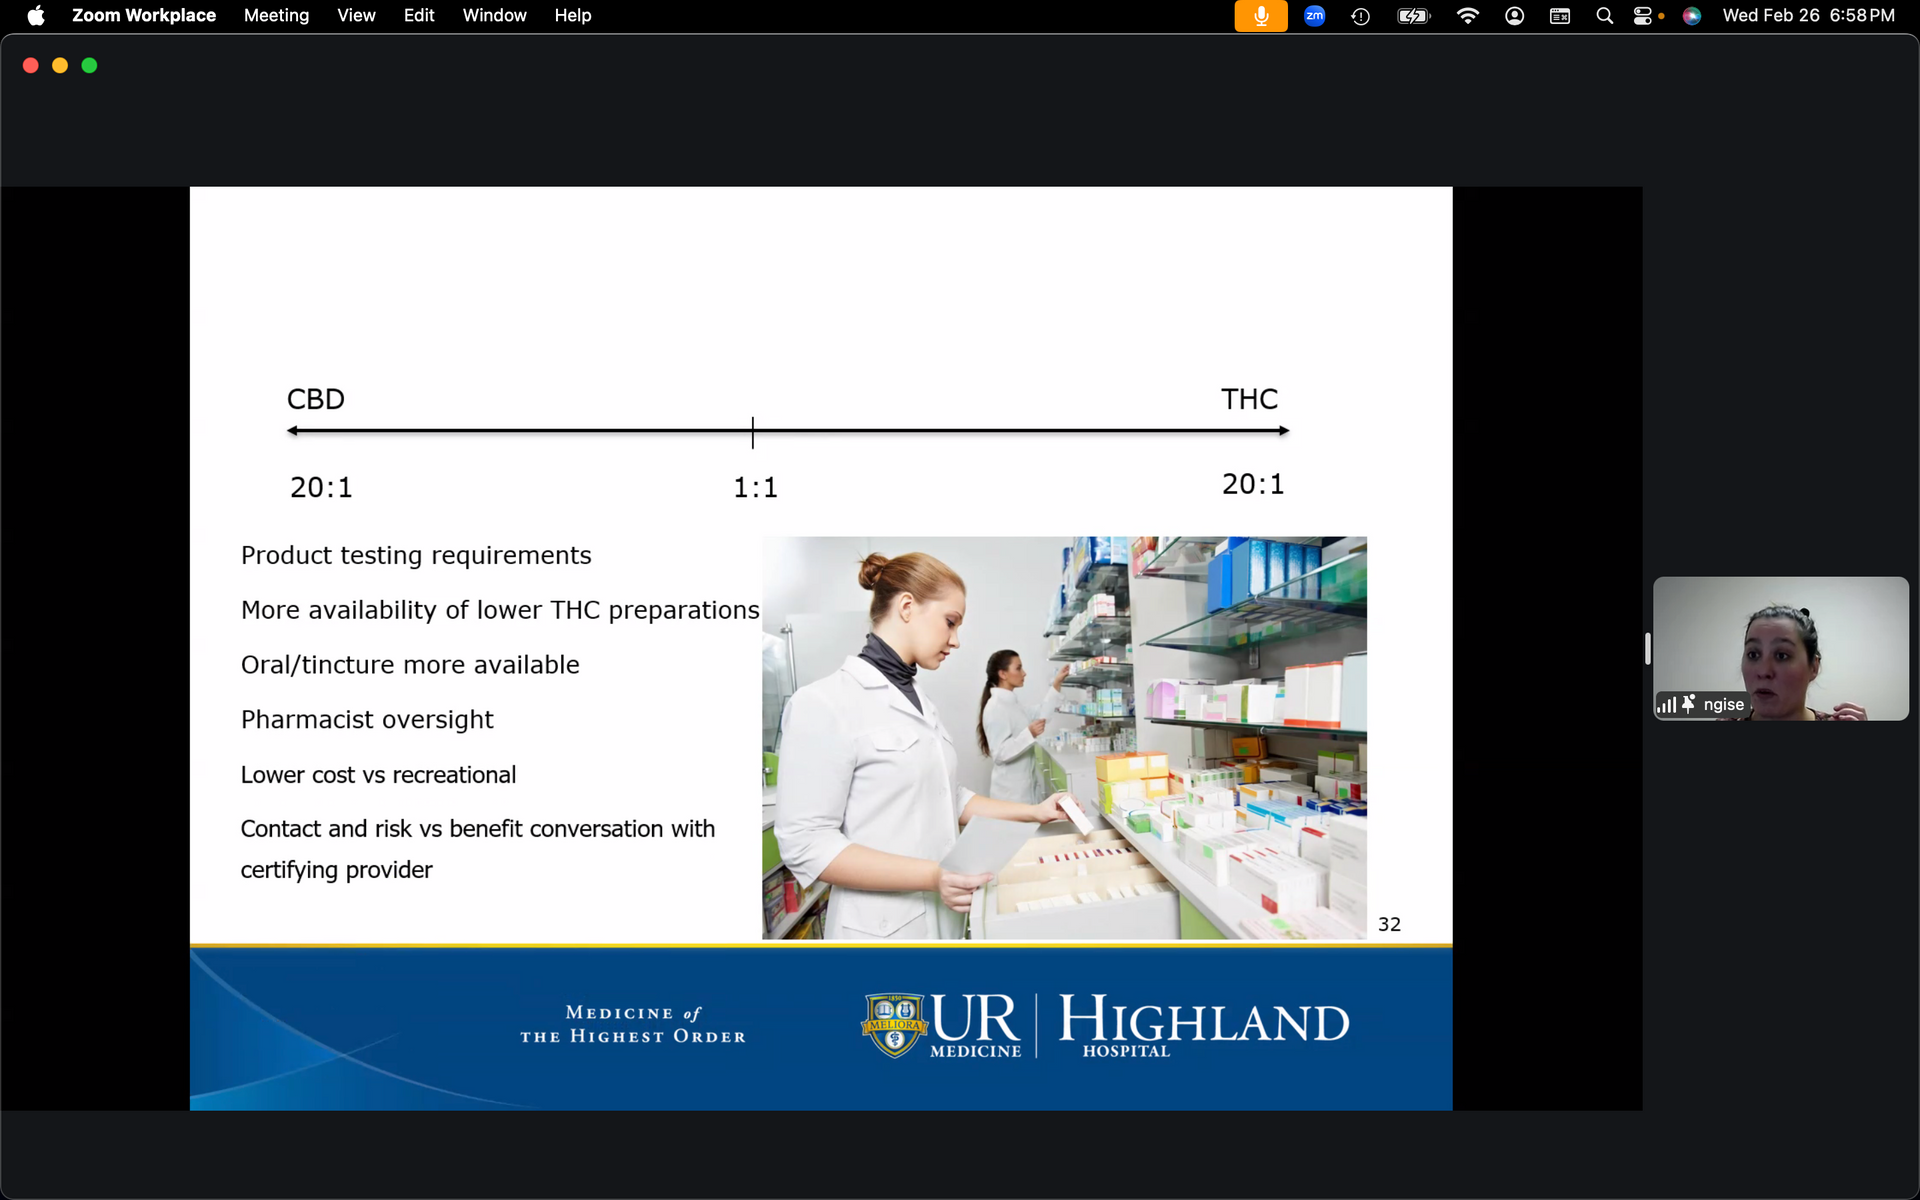The image size is (1920, 1200).
Task: Open the Wi-Fi status menu
Action: click(1467, 16)
